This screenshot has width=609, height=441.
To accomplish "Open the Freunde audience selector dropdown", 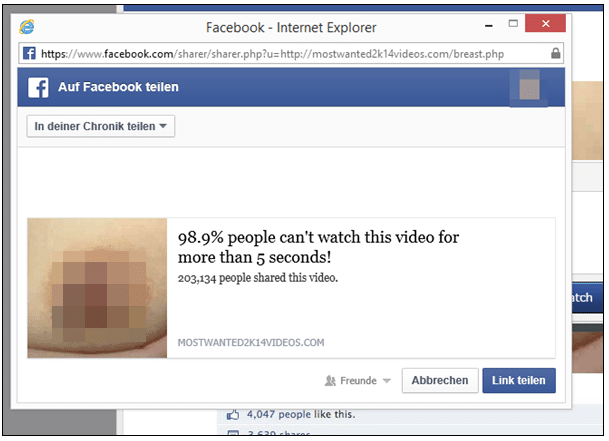I will (357, 380).
